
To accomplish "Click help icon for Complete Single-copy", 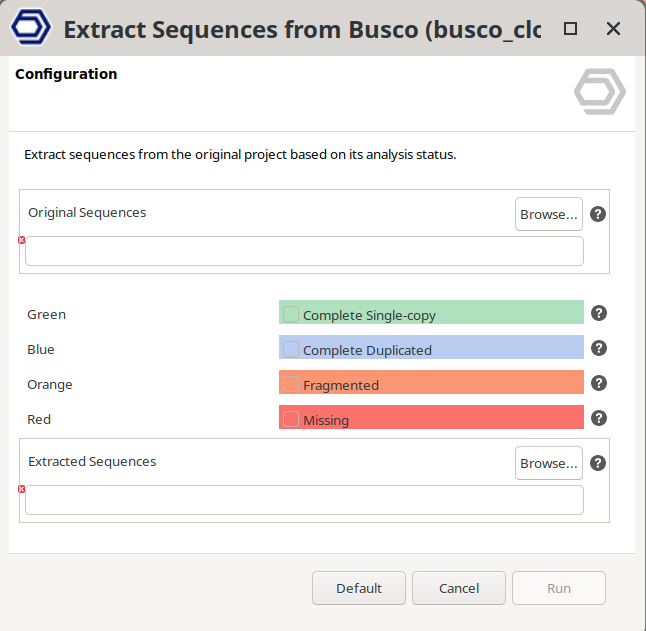I will click(x=599, y=313).
